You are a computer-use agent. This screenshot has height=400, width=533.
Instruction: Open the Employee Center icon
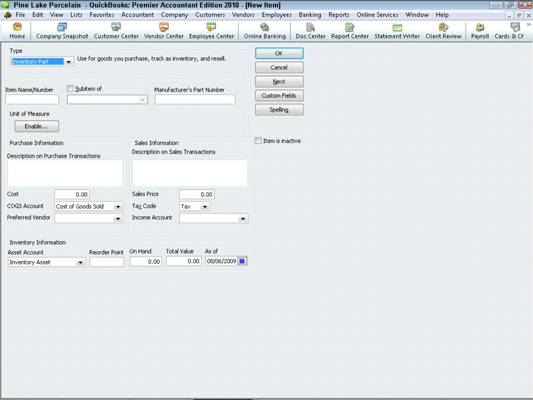tap(211, 31)
